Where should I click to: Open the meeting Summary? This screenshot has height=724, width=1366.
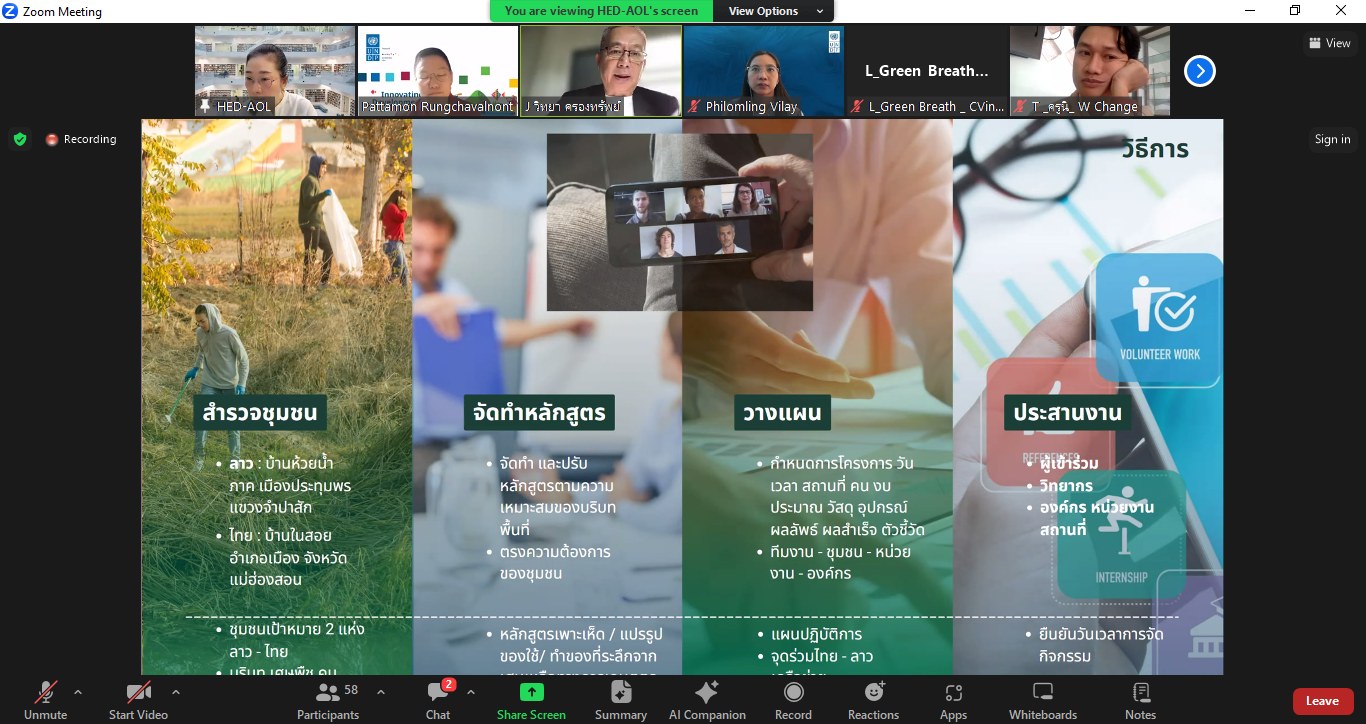(621, 698)
